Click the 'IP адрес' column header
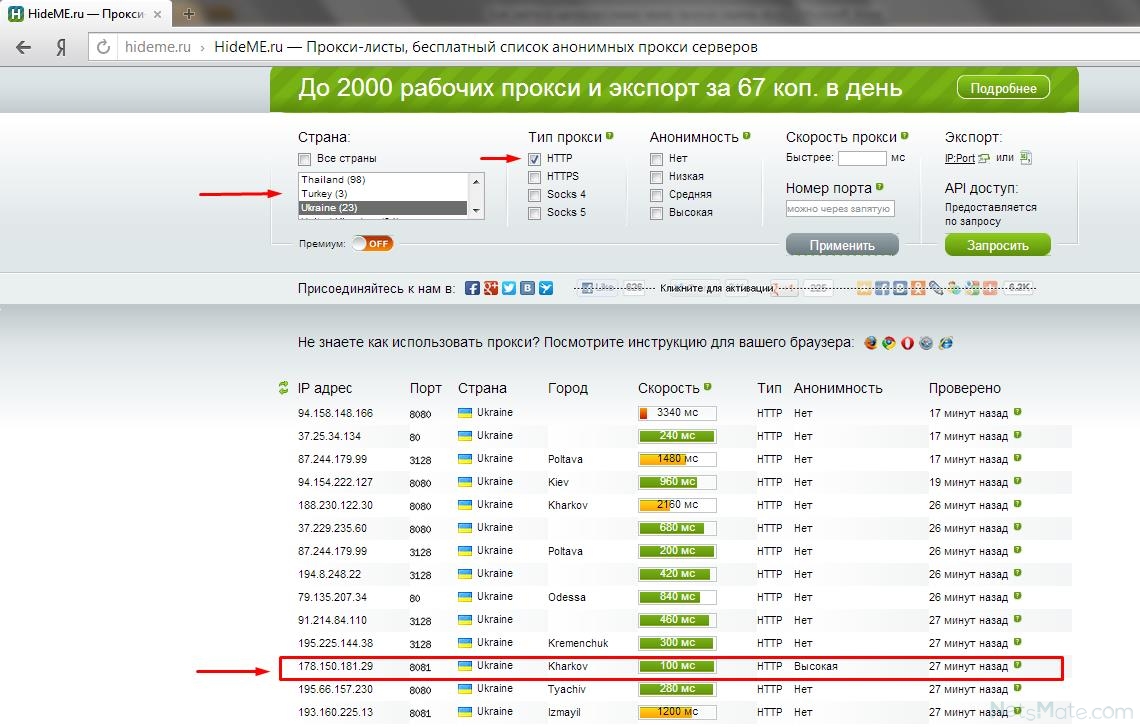1140x727 pixels. pos(324,388)
